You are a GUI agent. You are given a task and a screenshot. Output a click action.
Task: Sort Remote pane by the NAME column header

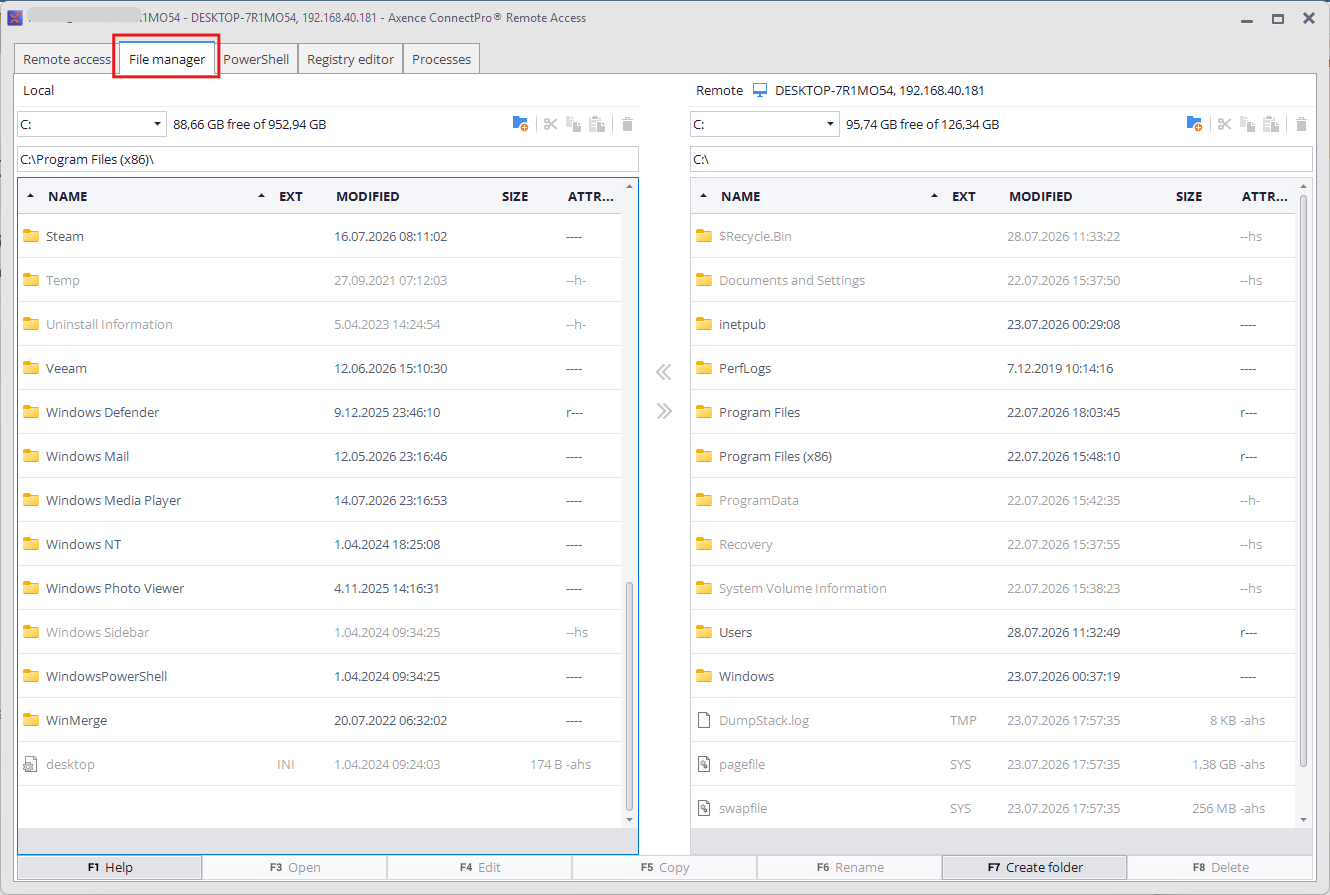(x=741, y=196)
